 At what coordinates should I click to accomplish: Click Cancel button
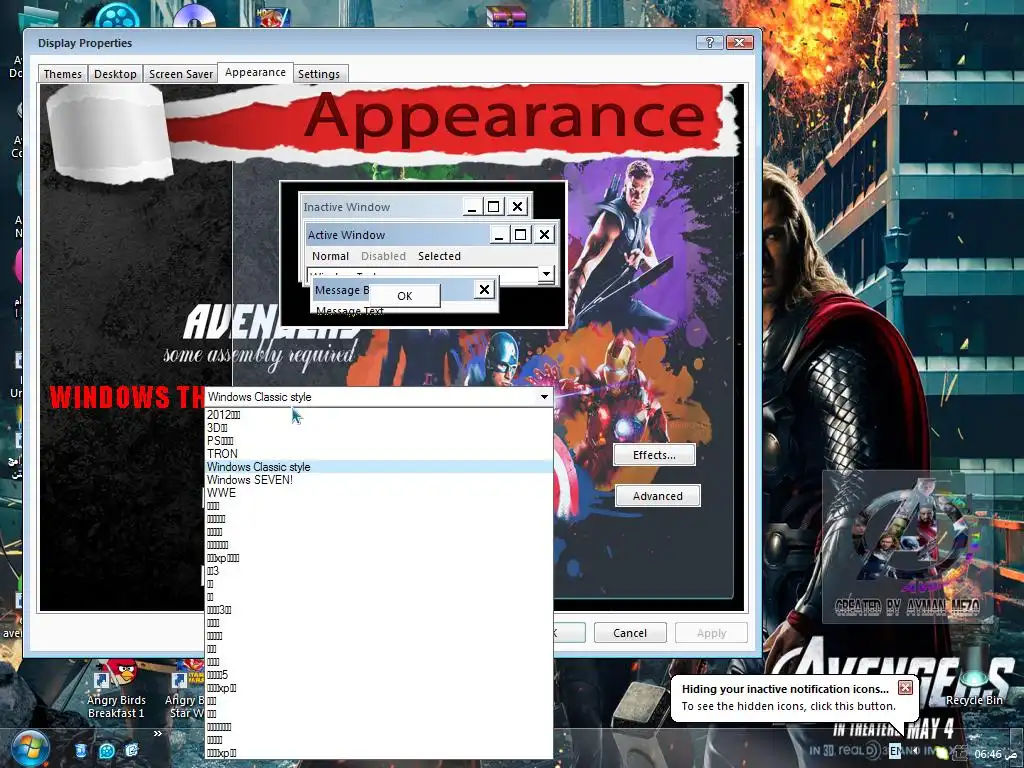[x=630, y=633]
